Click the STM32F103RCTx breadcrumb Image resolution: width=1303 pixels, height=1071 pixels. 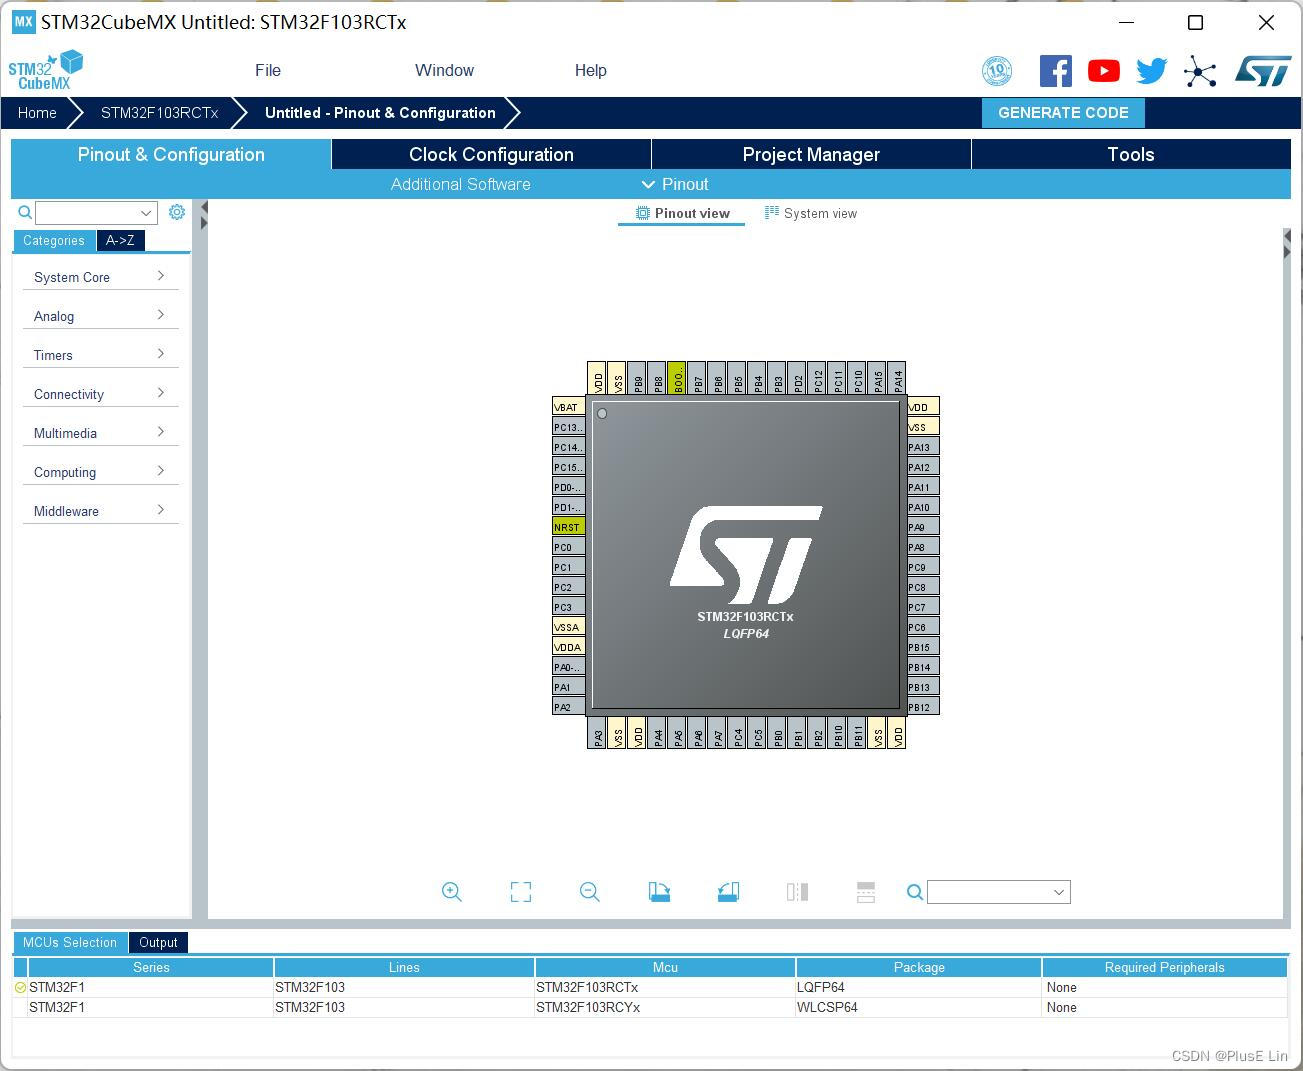160,113
